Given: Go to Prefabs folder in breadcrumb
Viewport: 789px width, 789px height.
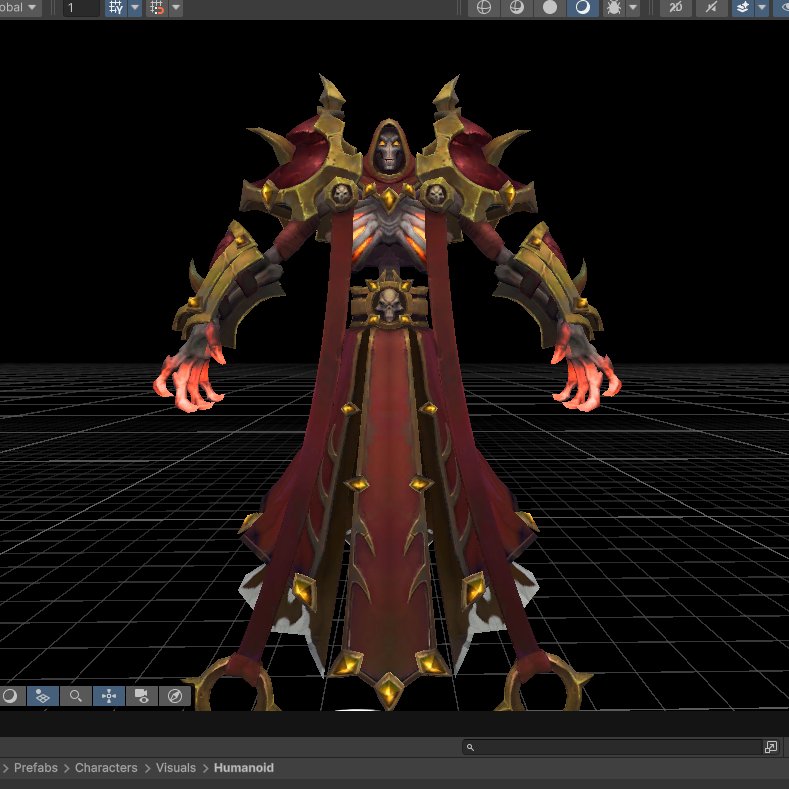Looking at the screenshot, I should click(x=36, y=768).
